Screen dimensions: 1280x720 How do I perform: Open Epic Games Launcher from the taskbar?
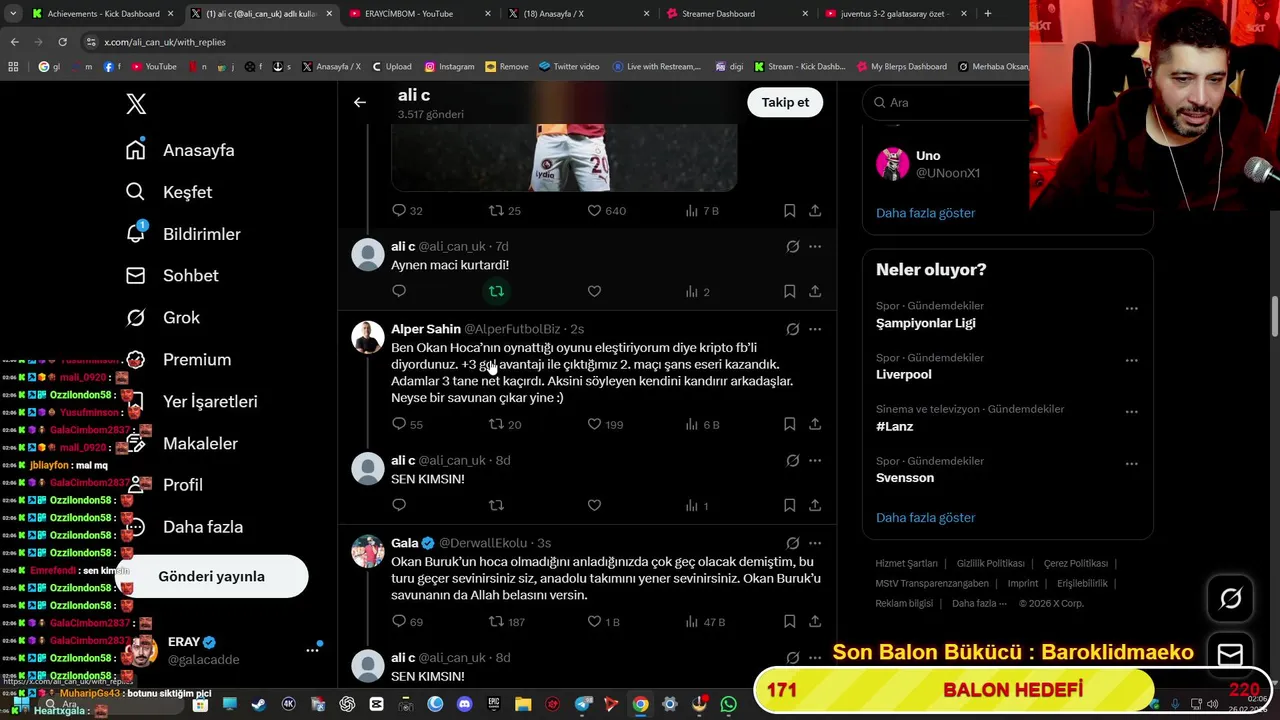(x=493, y=704)
